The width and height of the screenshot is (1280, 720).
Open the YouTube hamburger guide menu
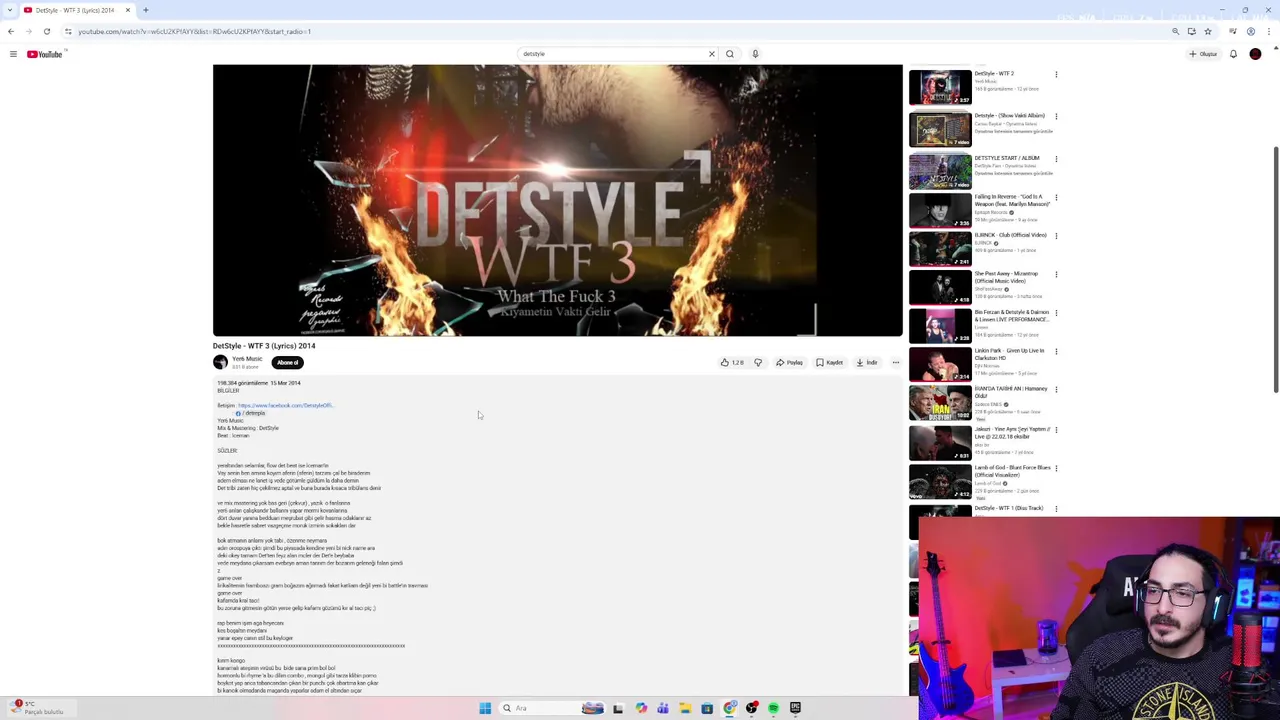[13, 54]
